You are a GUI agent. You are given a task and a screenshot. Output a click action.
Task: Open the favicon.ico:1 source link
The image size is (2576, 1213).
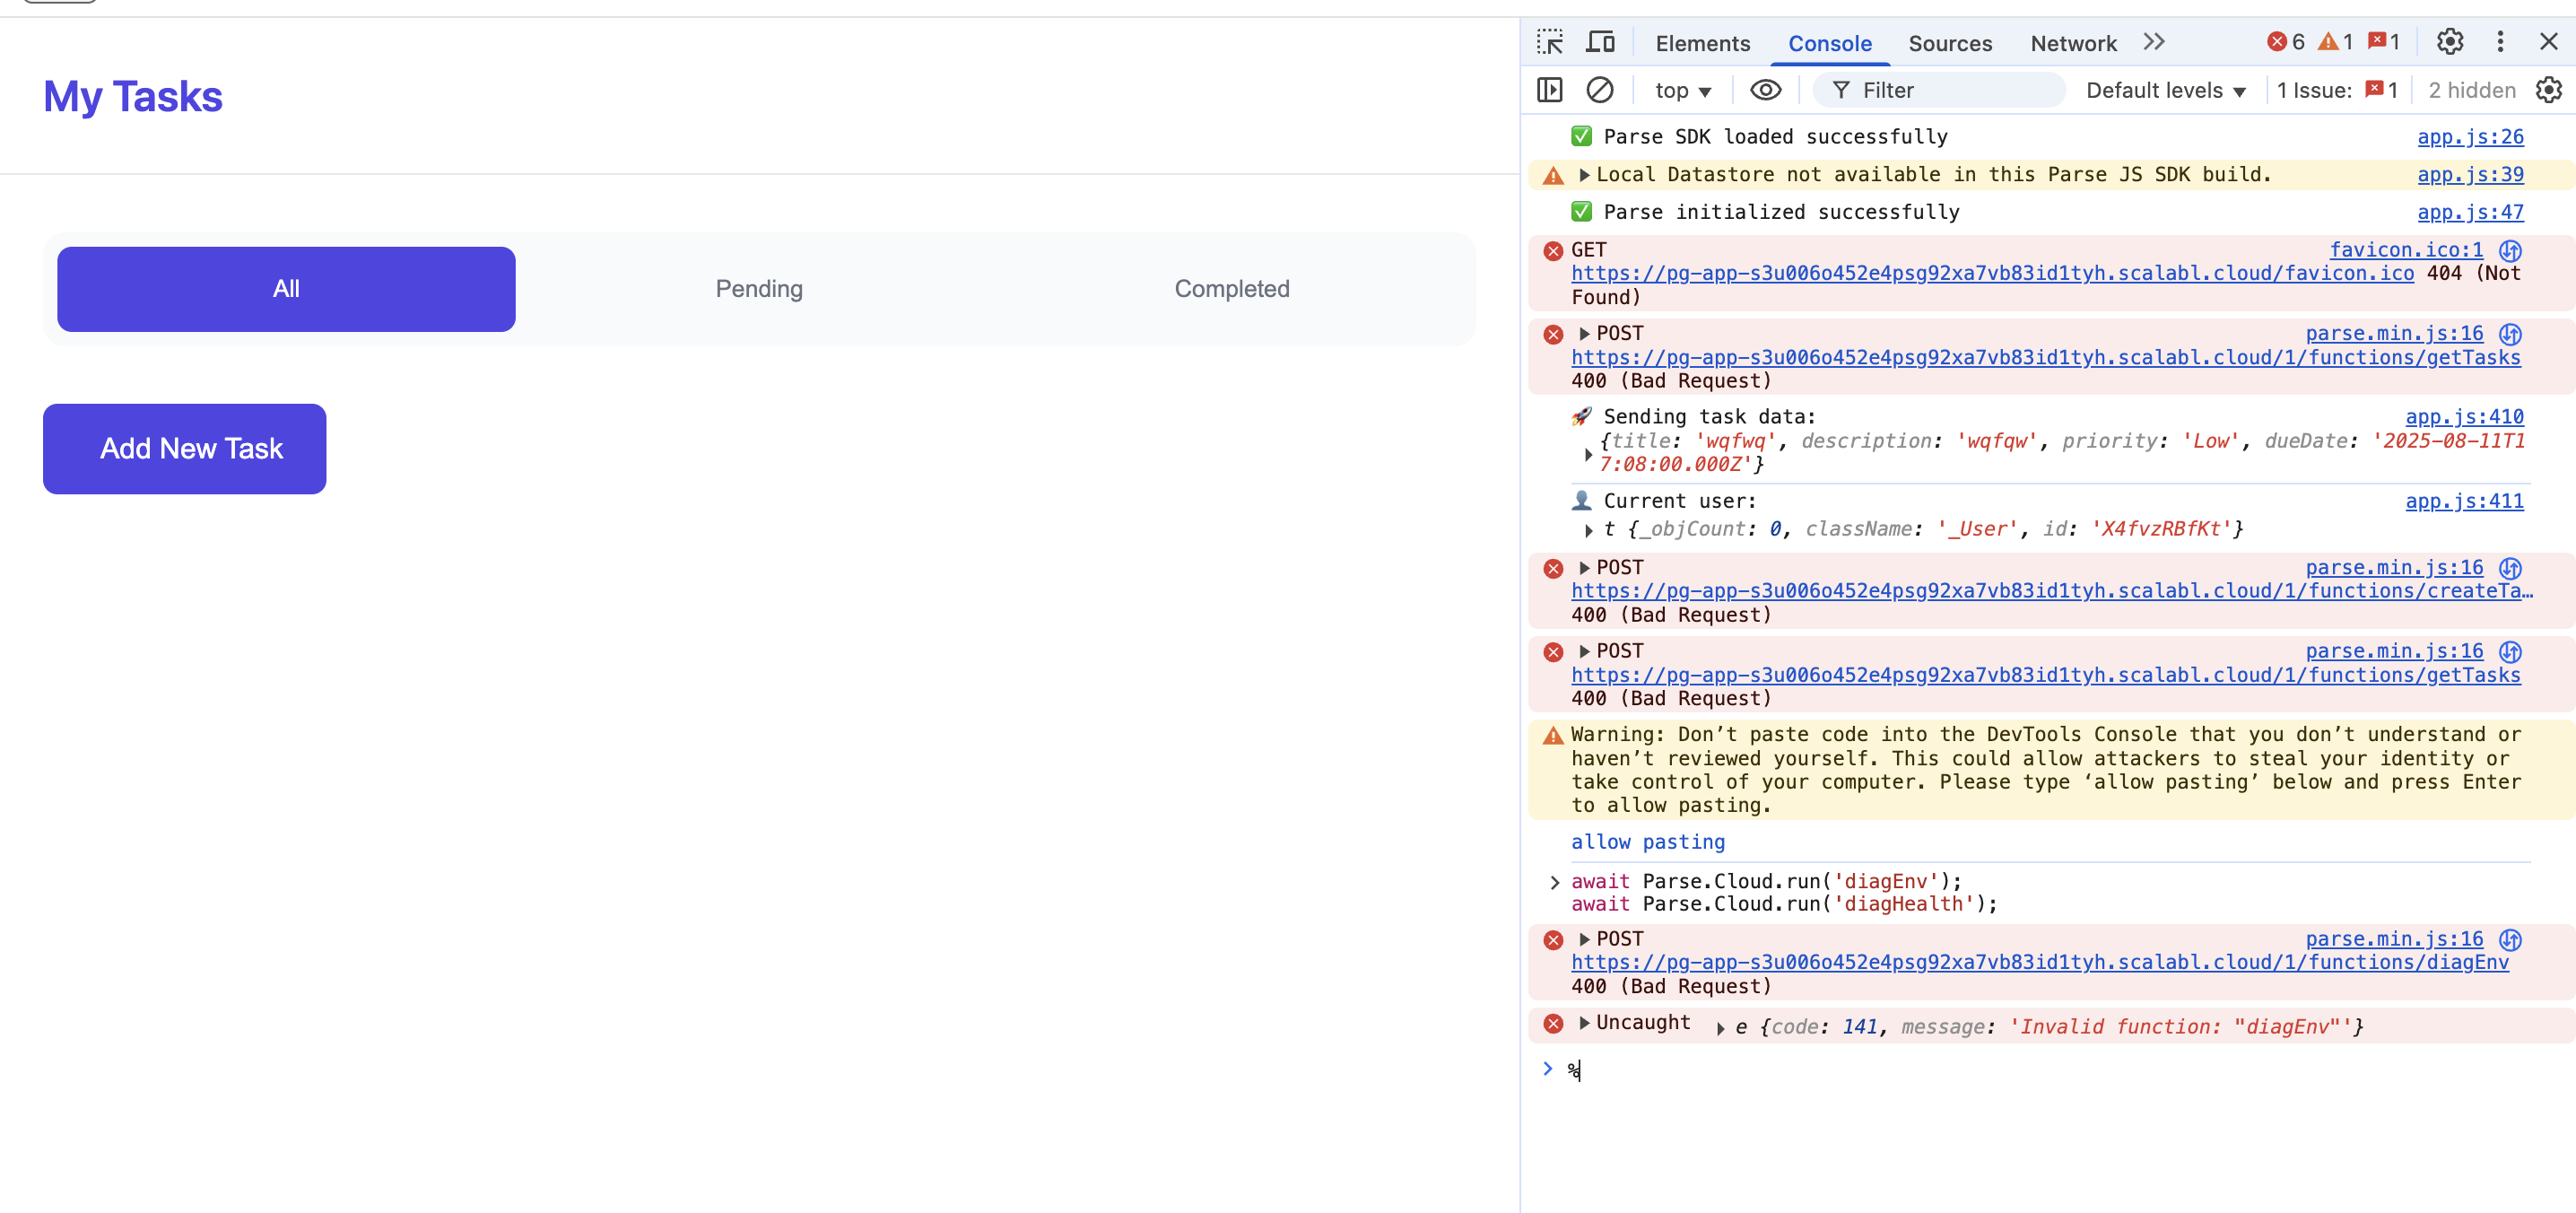coord(2406,250)
